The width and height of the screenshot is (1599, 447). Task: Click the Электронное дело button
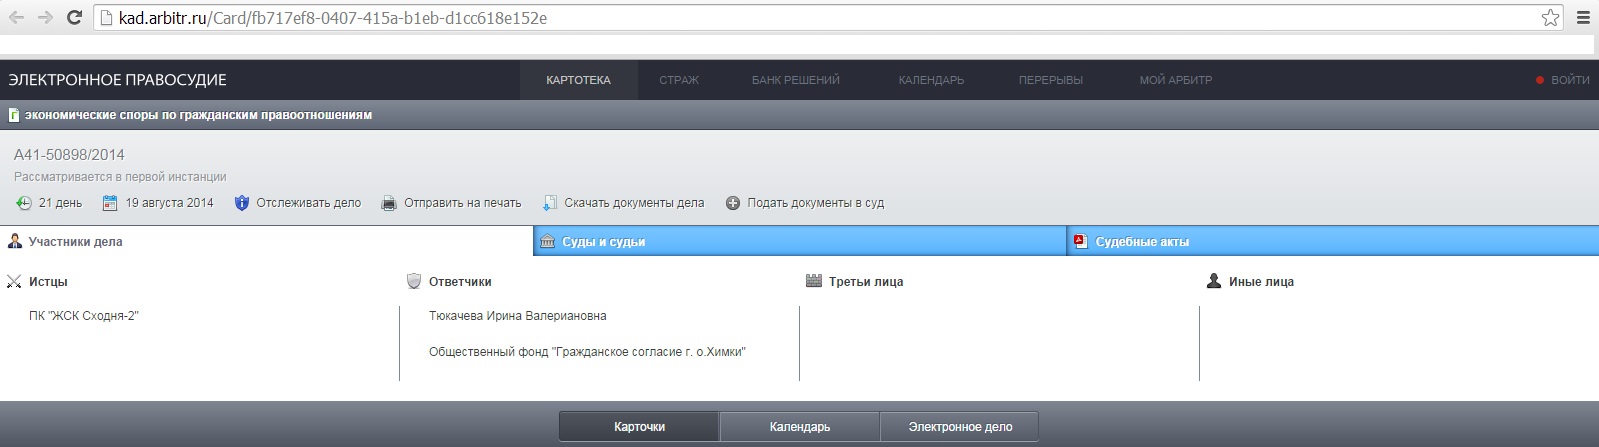[x=960, y=427]
